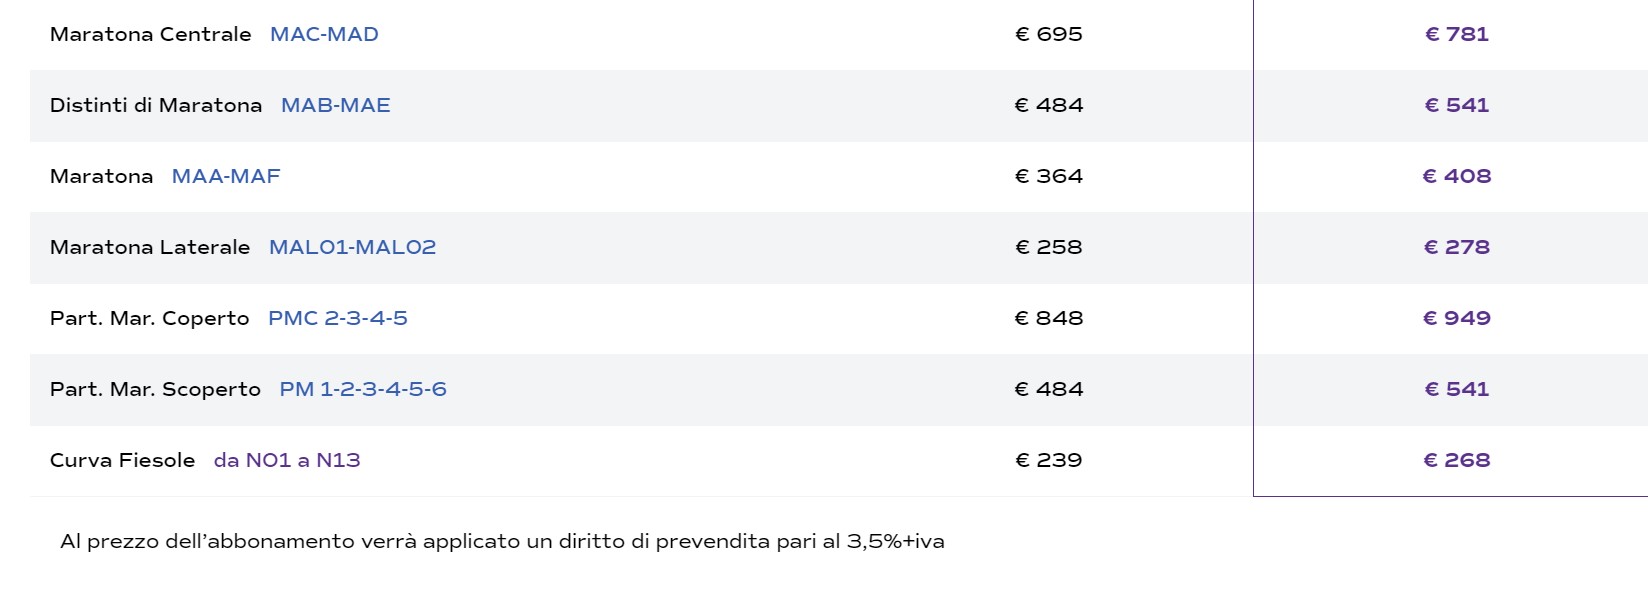This screenshot has width=1648, height=601.
Task: Click the prevendita fee note text
Action: 502,541
